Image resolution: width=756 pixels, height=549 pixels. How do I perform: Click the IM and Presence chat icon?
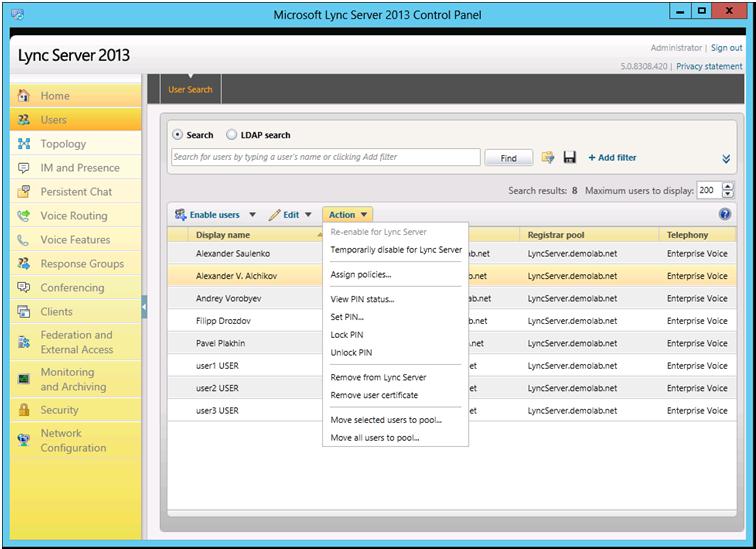[x=24, y=168]
